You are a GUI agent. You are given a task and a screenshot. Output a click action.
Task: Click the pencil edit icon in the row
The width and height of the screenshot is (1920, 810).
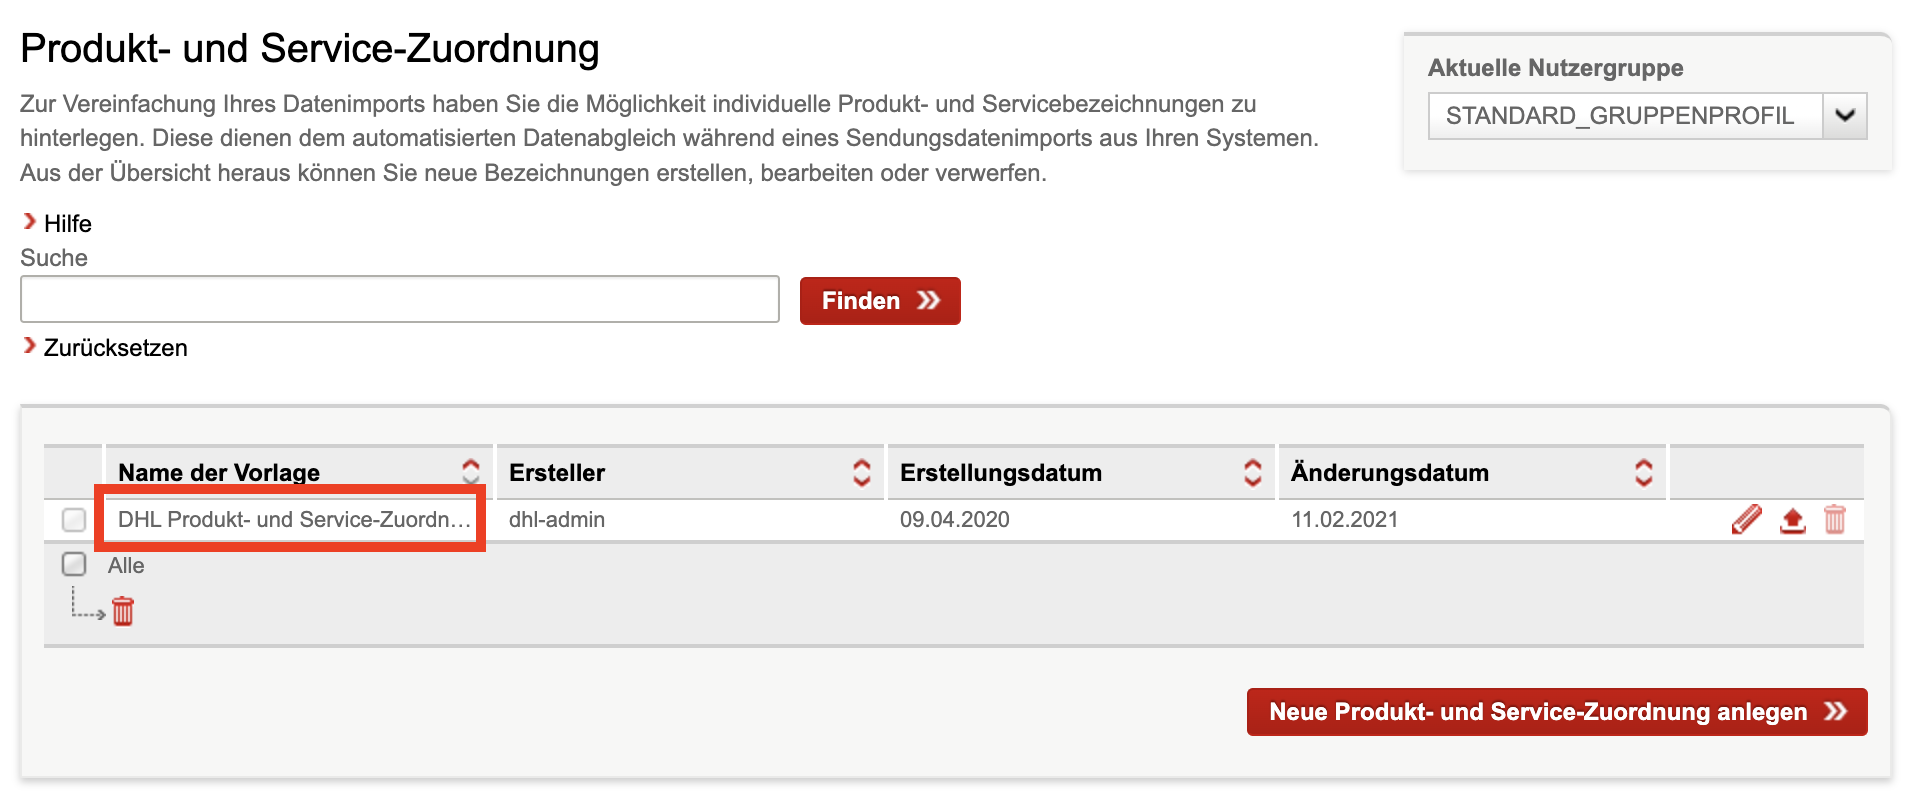(1746, 520)
